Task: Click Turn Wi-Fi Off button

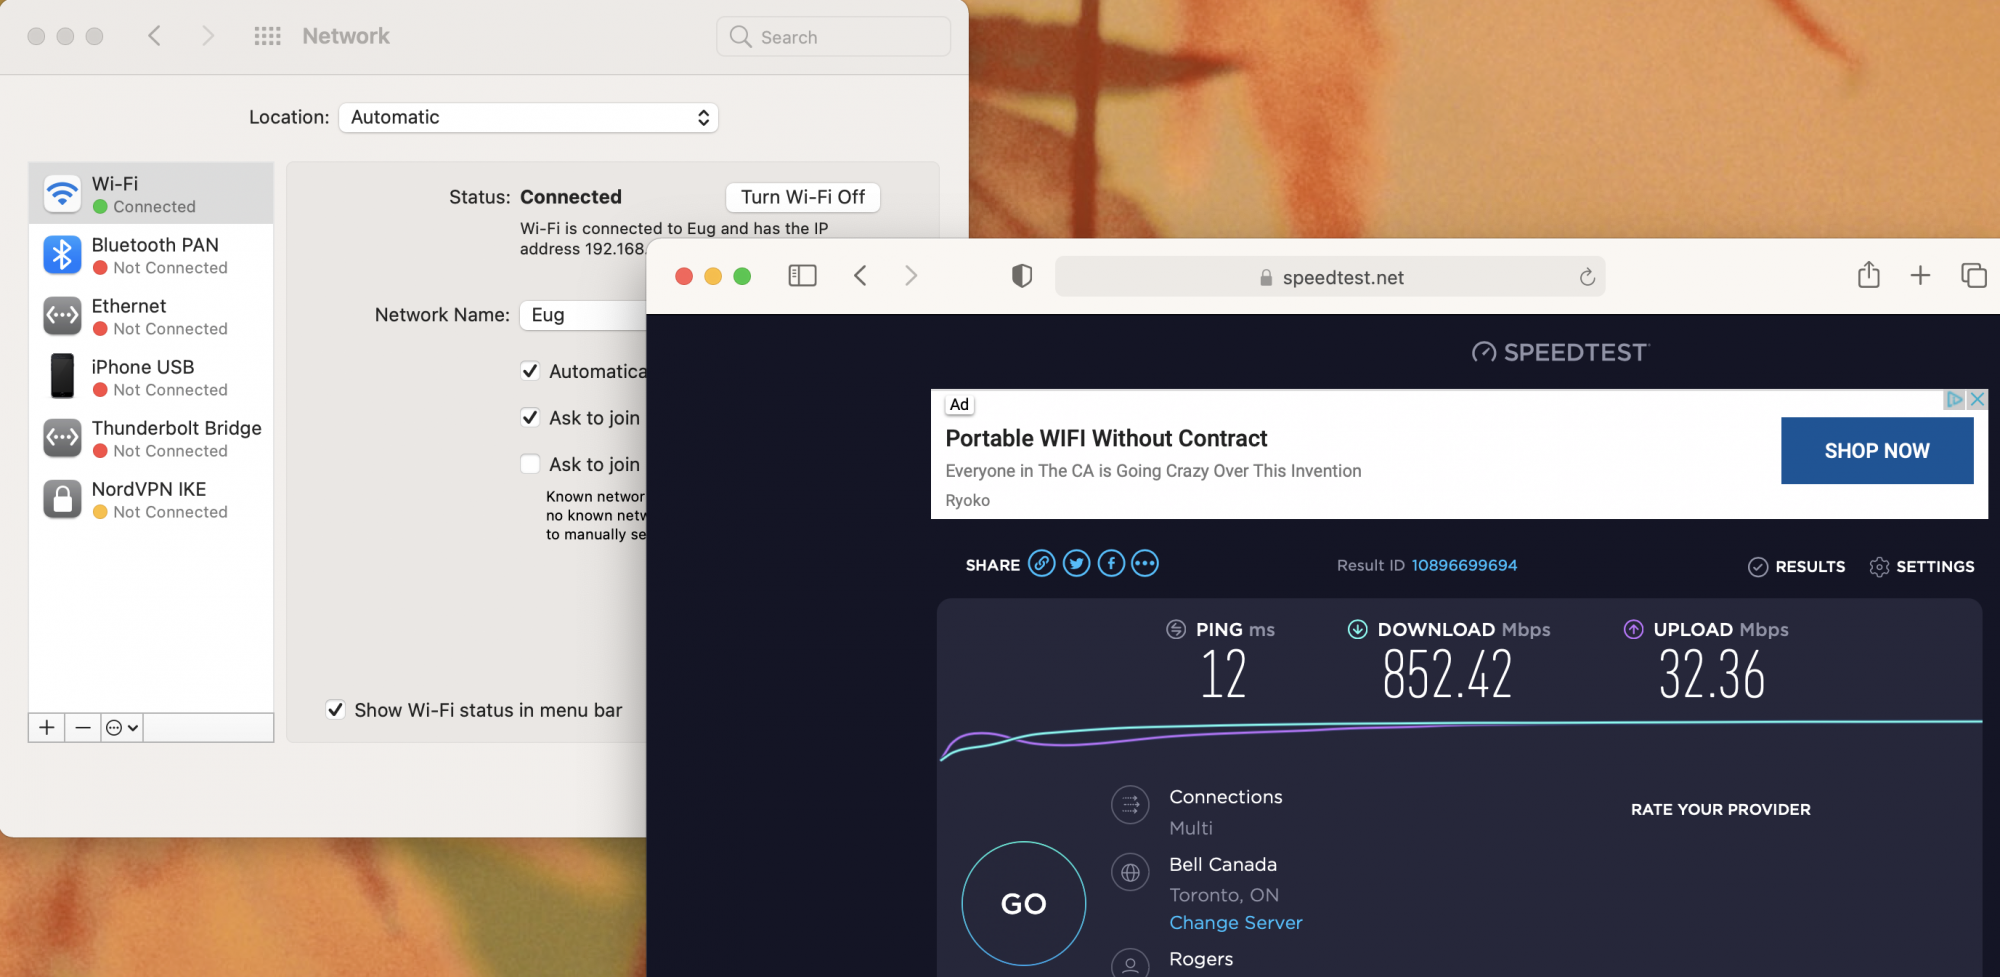Action: click(x=803, y=197)
